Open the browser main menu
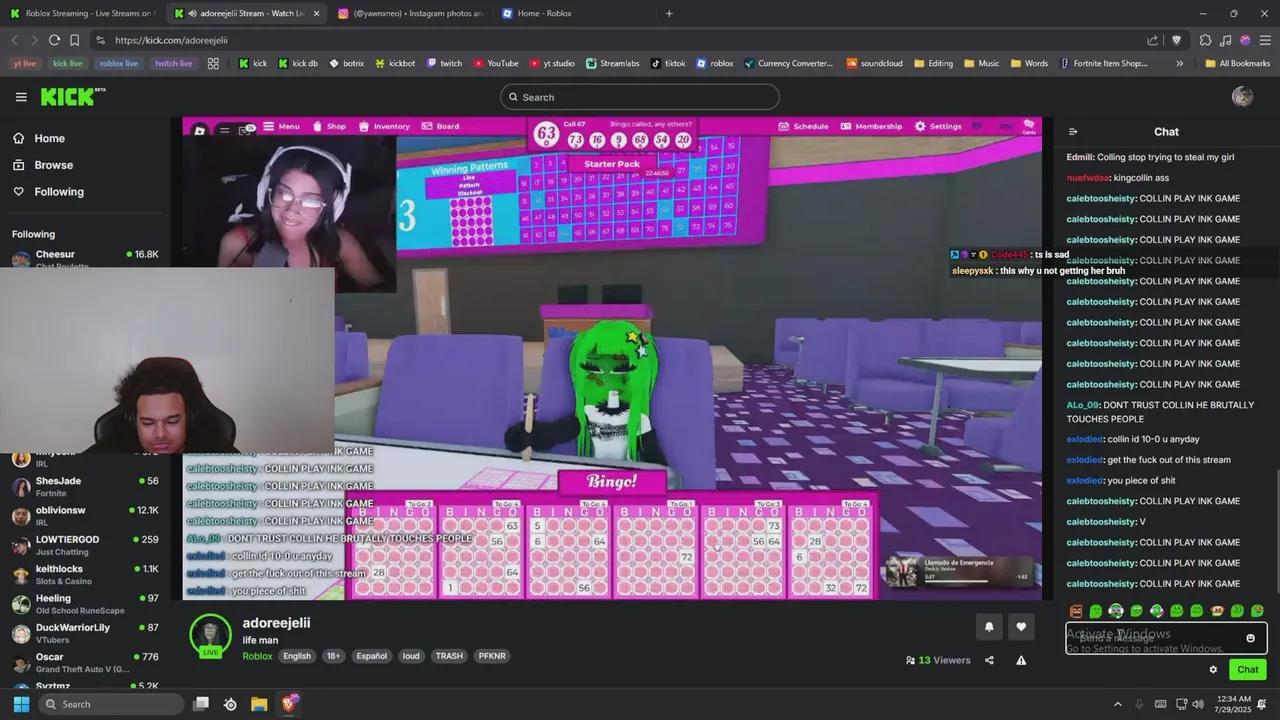Image resolution: width=1280 pixels, height=720 pixels. [x=1265, y=40]
